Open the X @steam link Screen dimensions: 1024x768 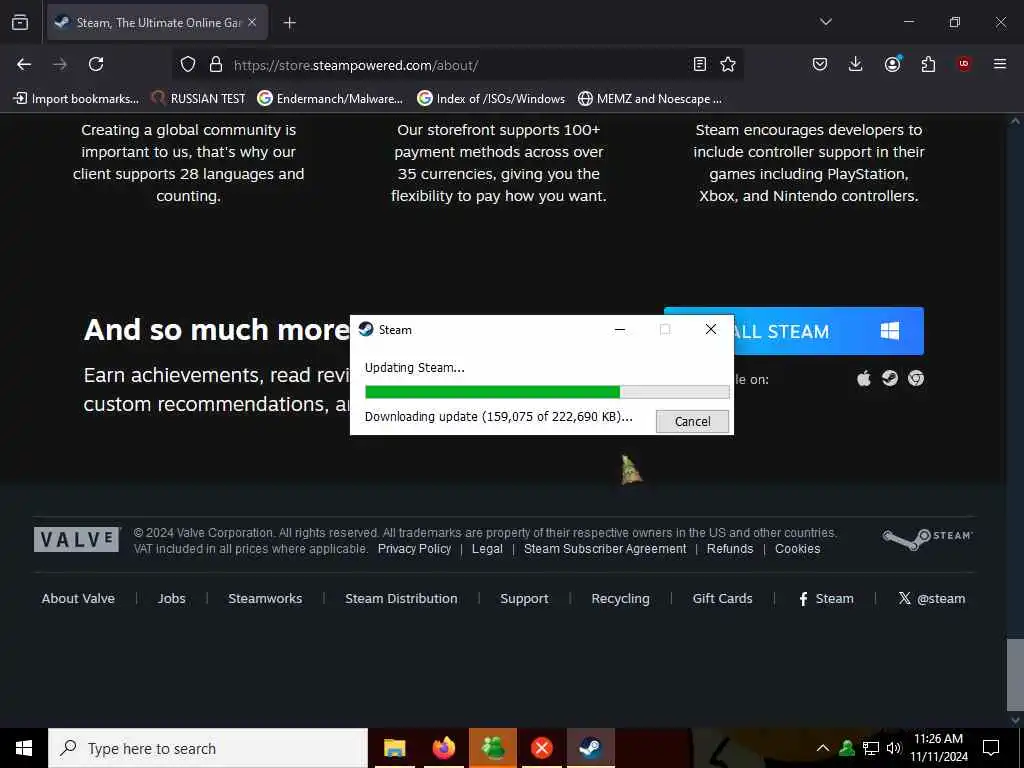pos(931,598)
